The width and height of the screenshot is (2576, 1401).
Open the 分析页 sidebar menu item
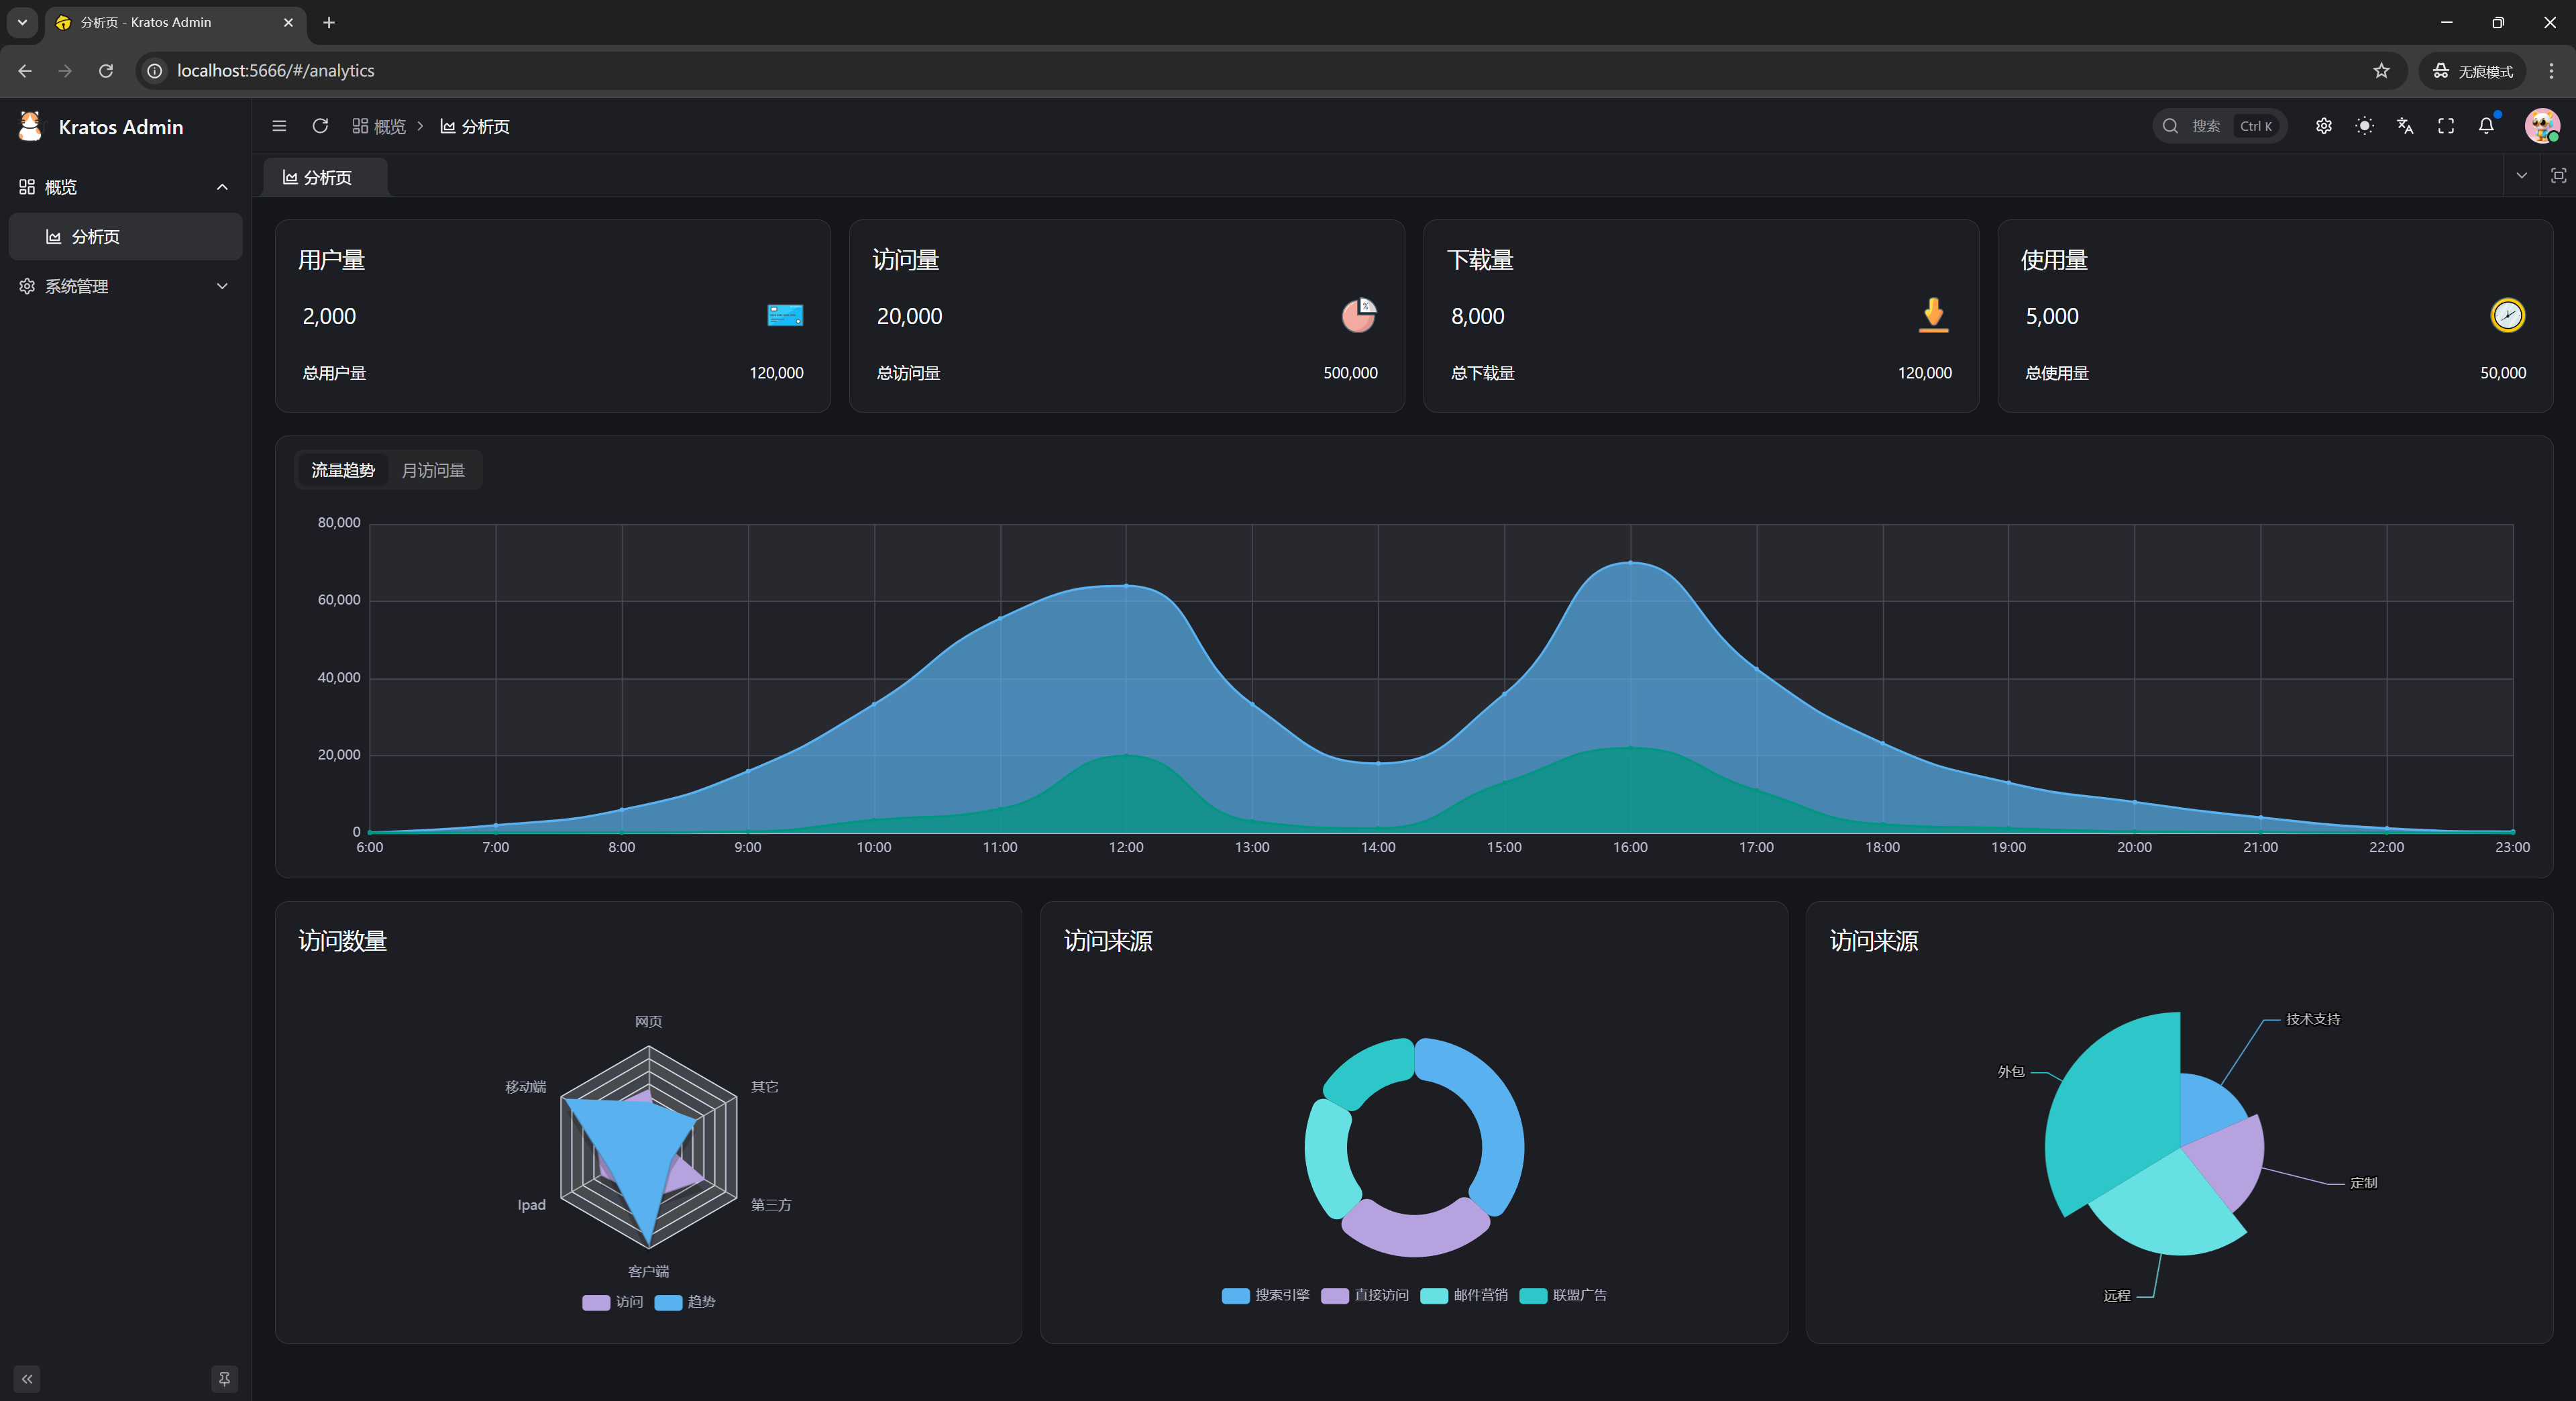(96, 237)
